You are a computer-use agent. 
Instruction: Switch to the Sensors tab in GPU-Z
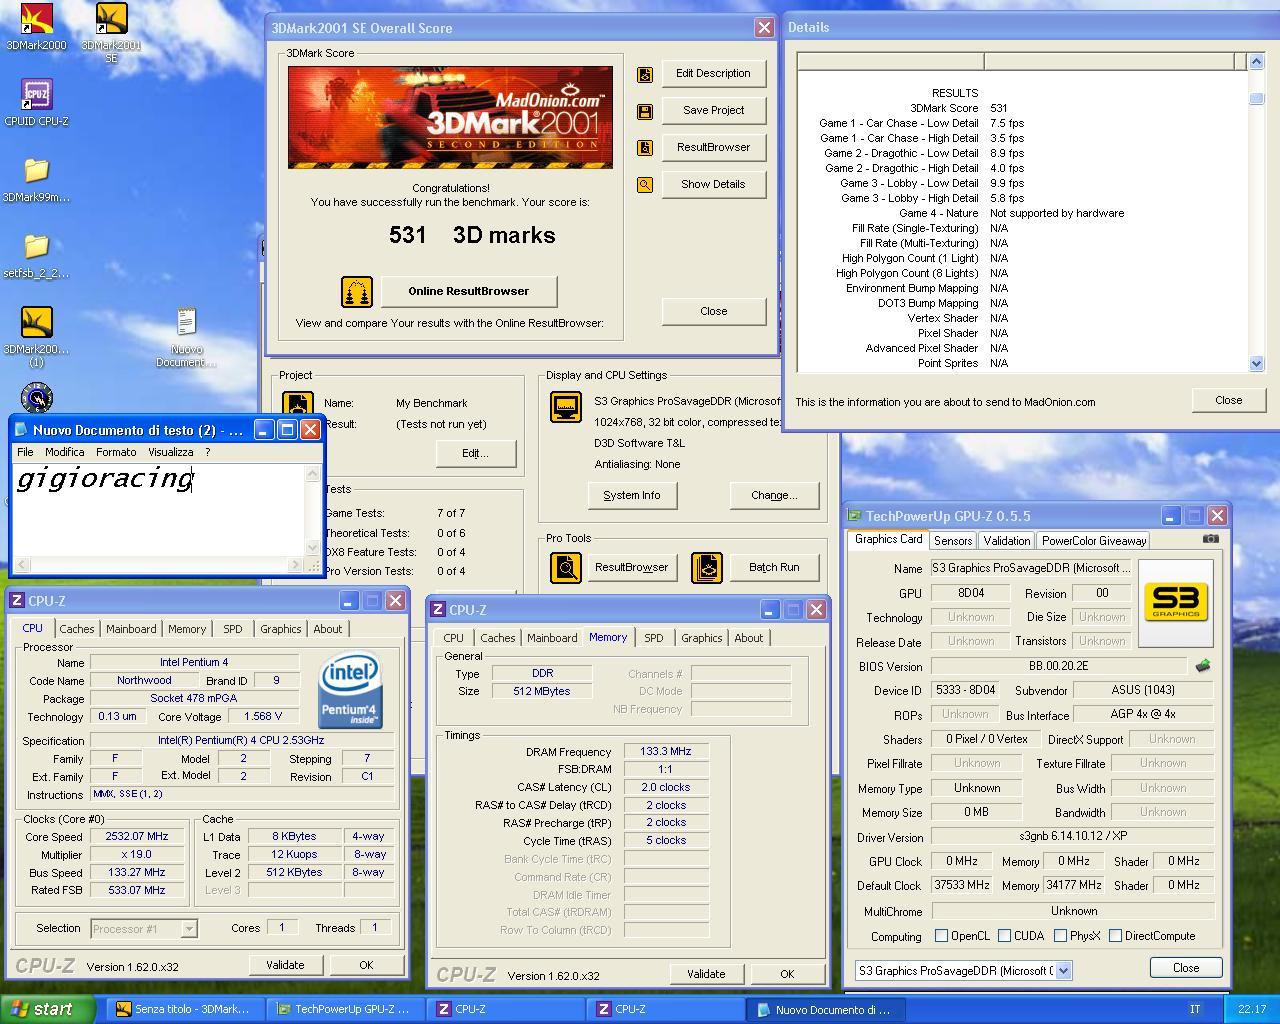point(953,541)
